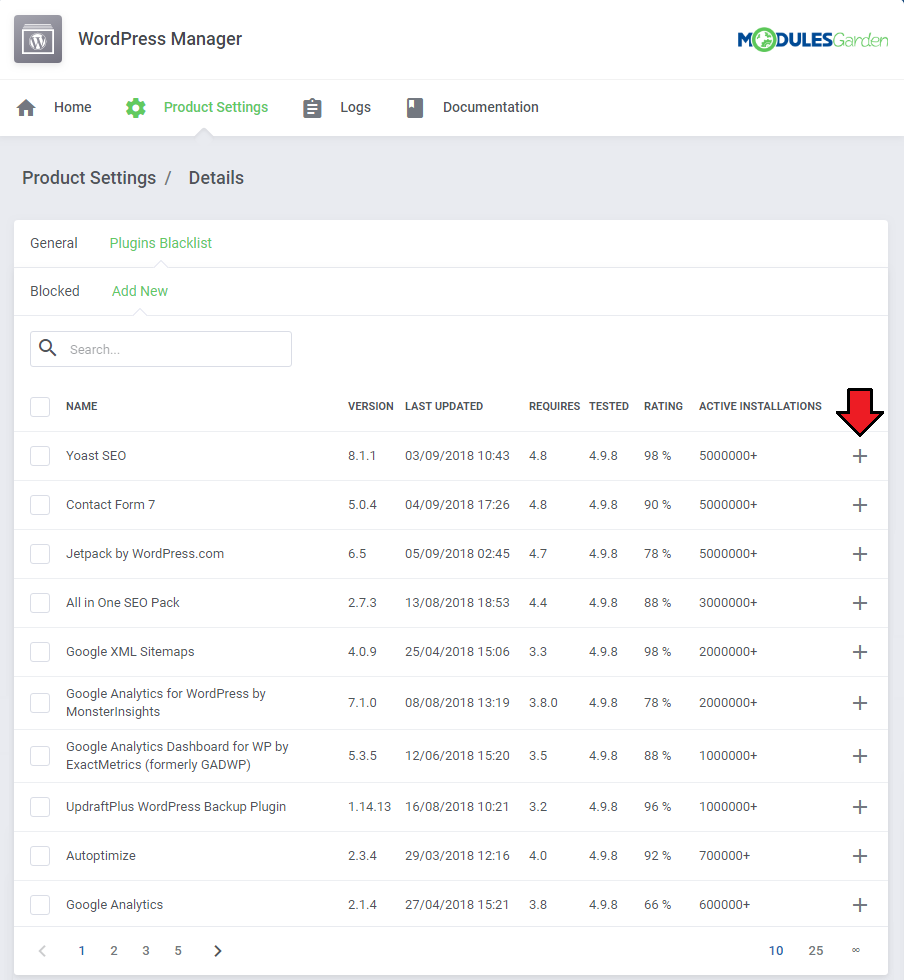
Task: Sort by NAME column header
Action: [x=82, y=406]
